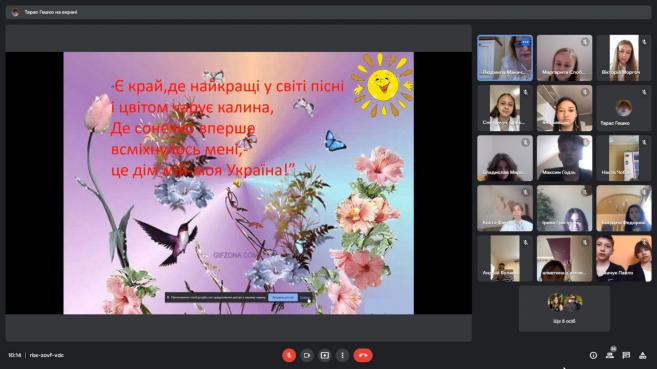Click the presenter banner Тарас Гешко at top
Screen dimensions: 657x369
click(51, 12)
